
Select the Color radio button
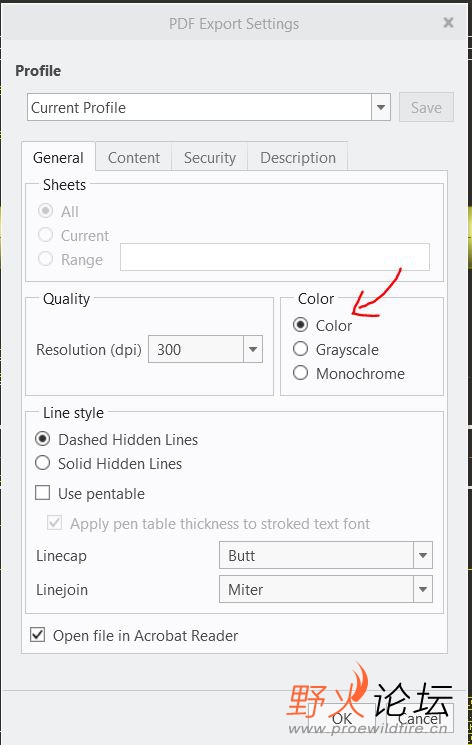coord(300,325)
